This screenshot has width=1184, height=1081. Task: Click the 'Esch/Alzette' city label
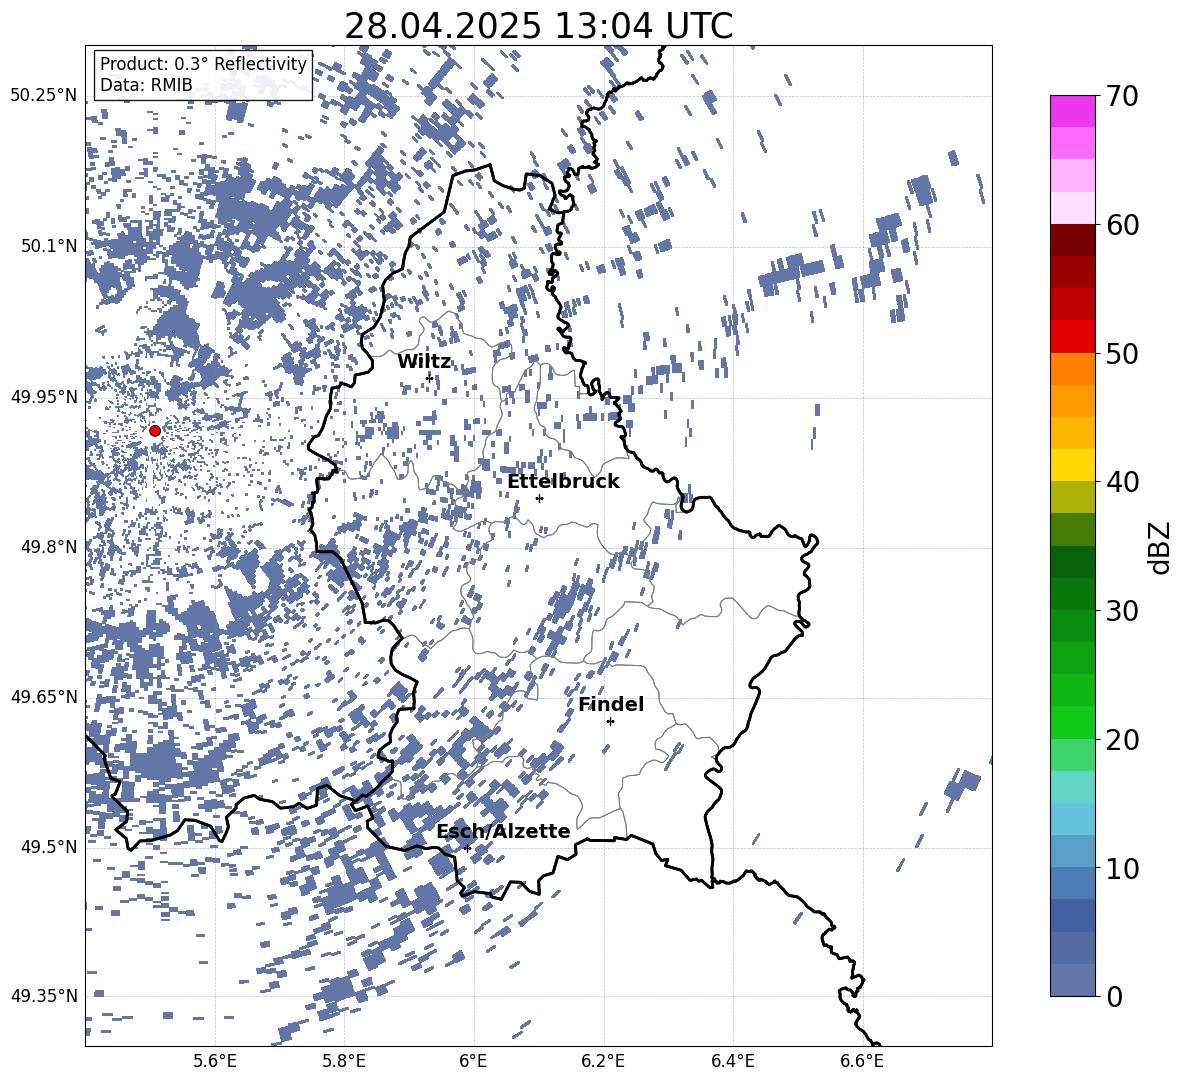(503, 832)
